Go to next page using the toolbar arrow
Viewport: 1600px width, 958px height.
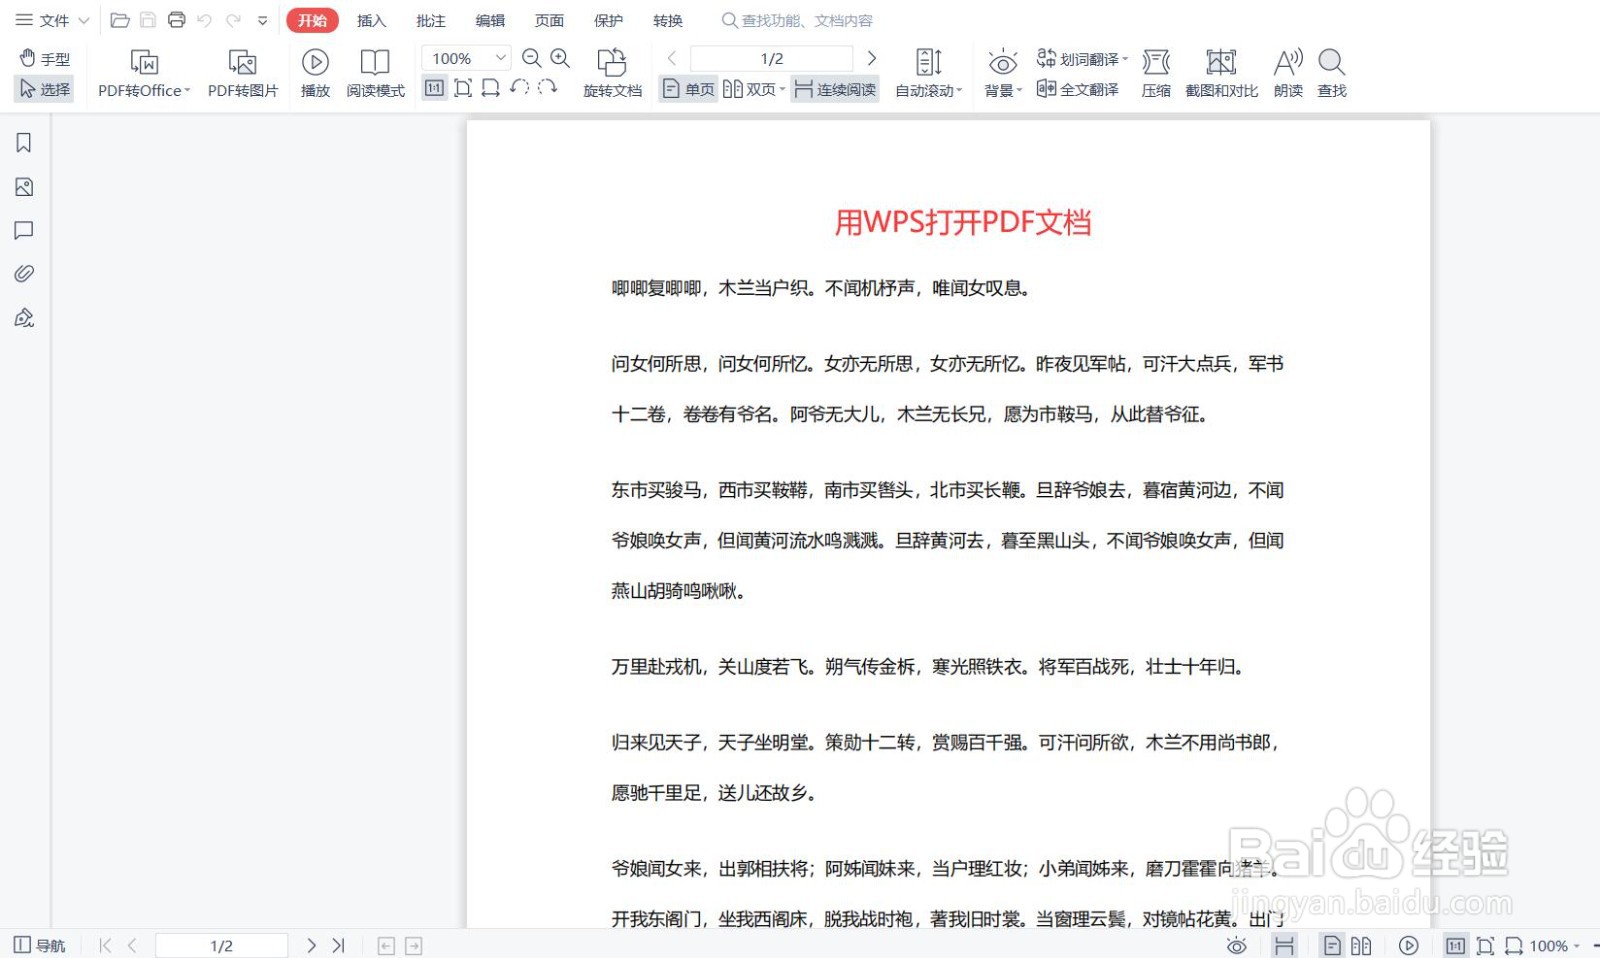point(872,58)
